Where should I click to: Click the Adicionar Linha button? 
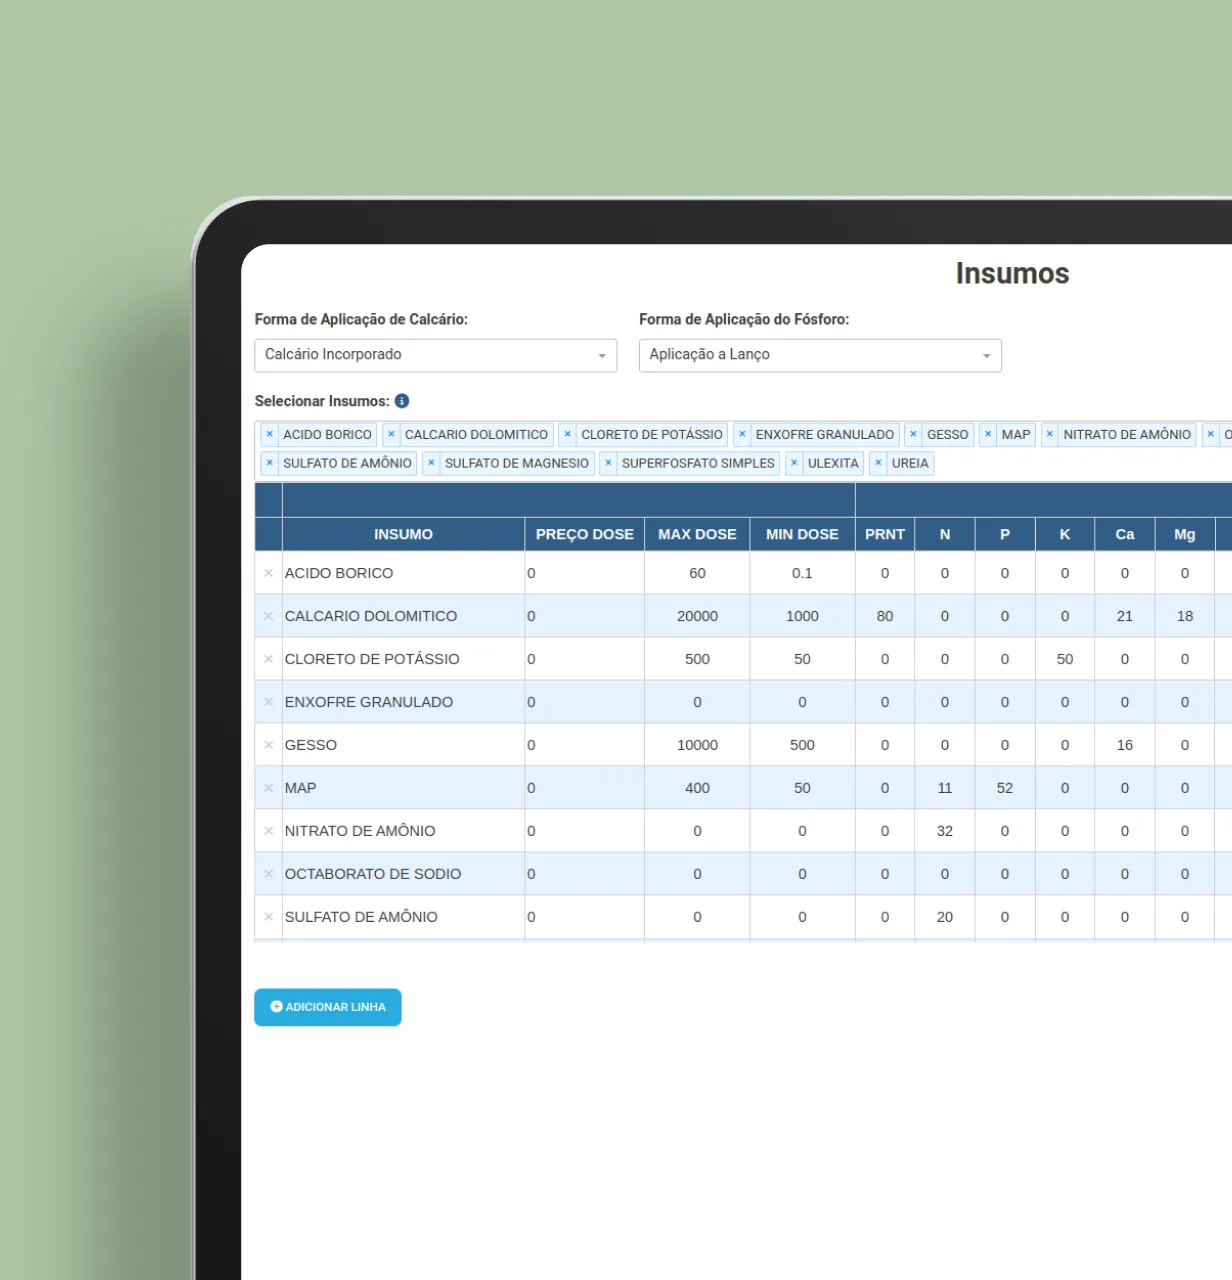point(328,1007)
